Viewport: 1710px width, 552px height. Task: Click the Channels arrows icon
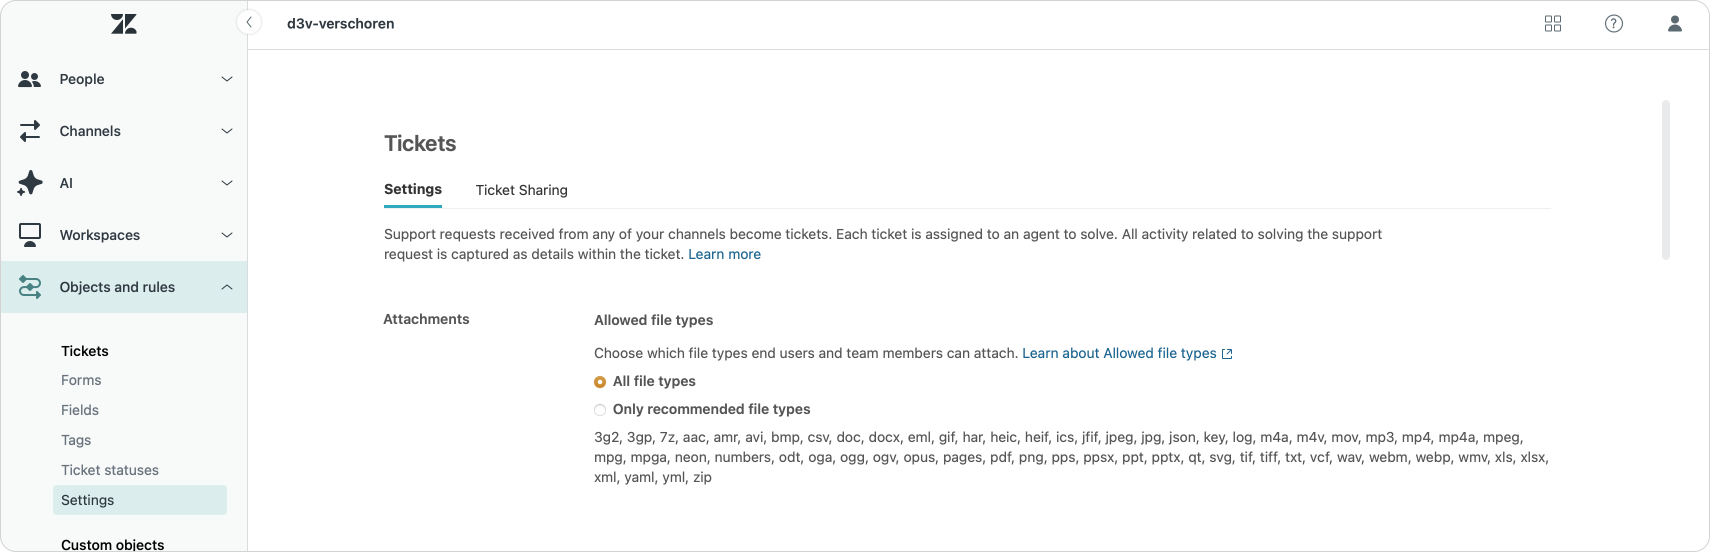[x=30, y=131]
